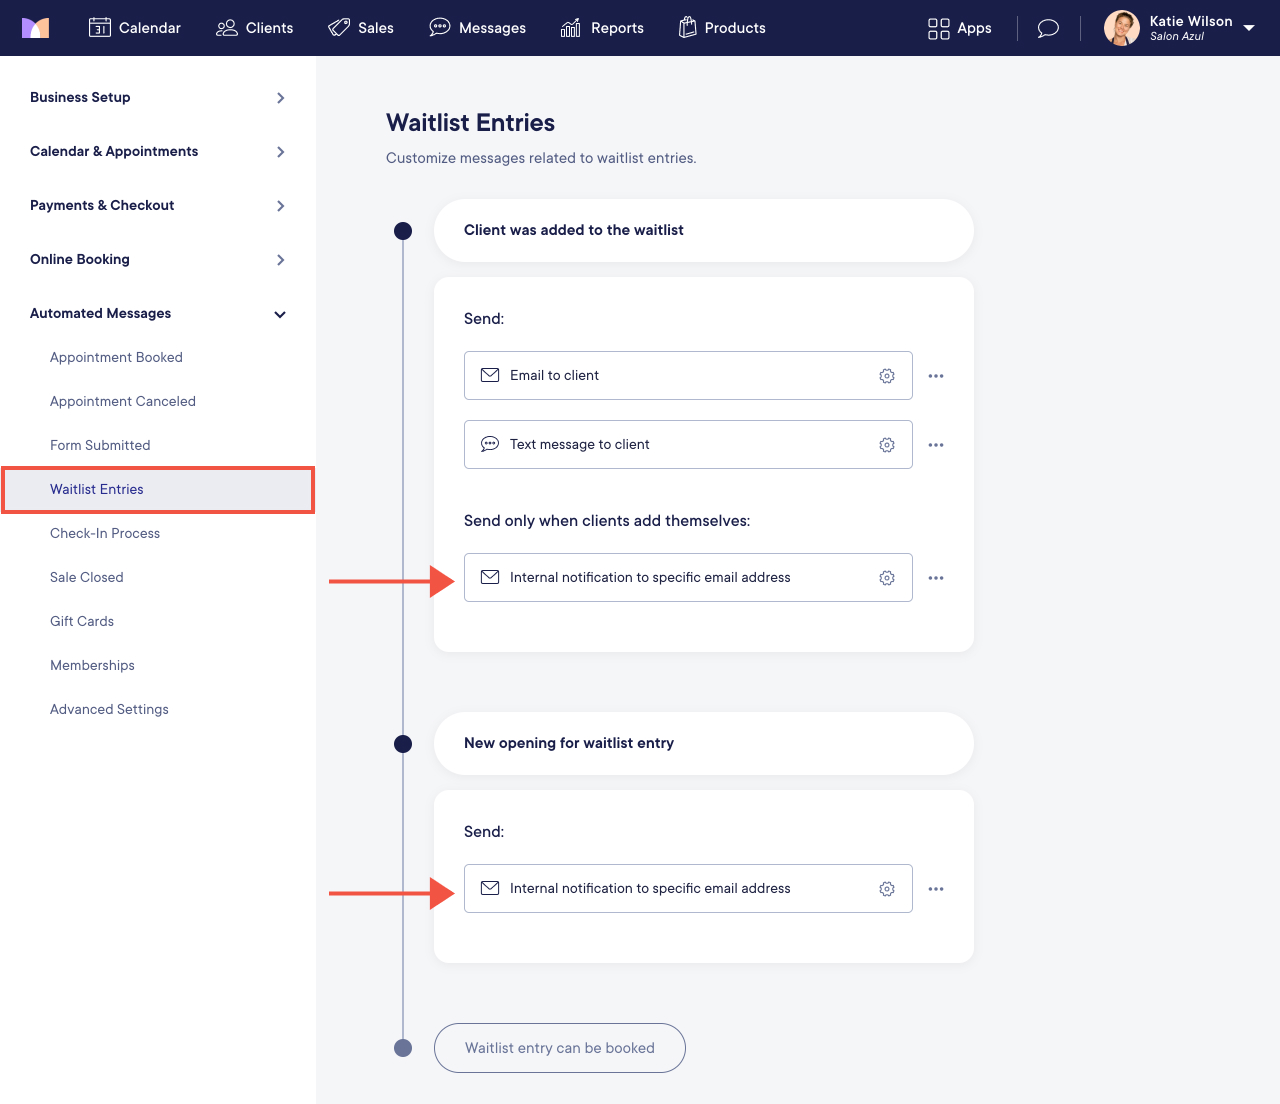Click the gear icon for Text message to client

886,444
